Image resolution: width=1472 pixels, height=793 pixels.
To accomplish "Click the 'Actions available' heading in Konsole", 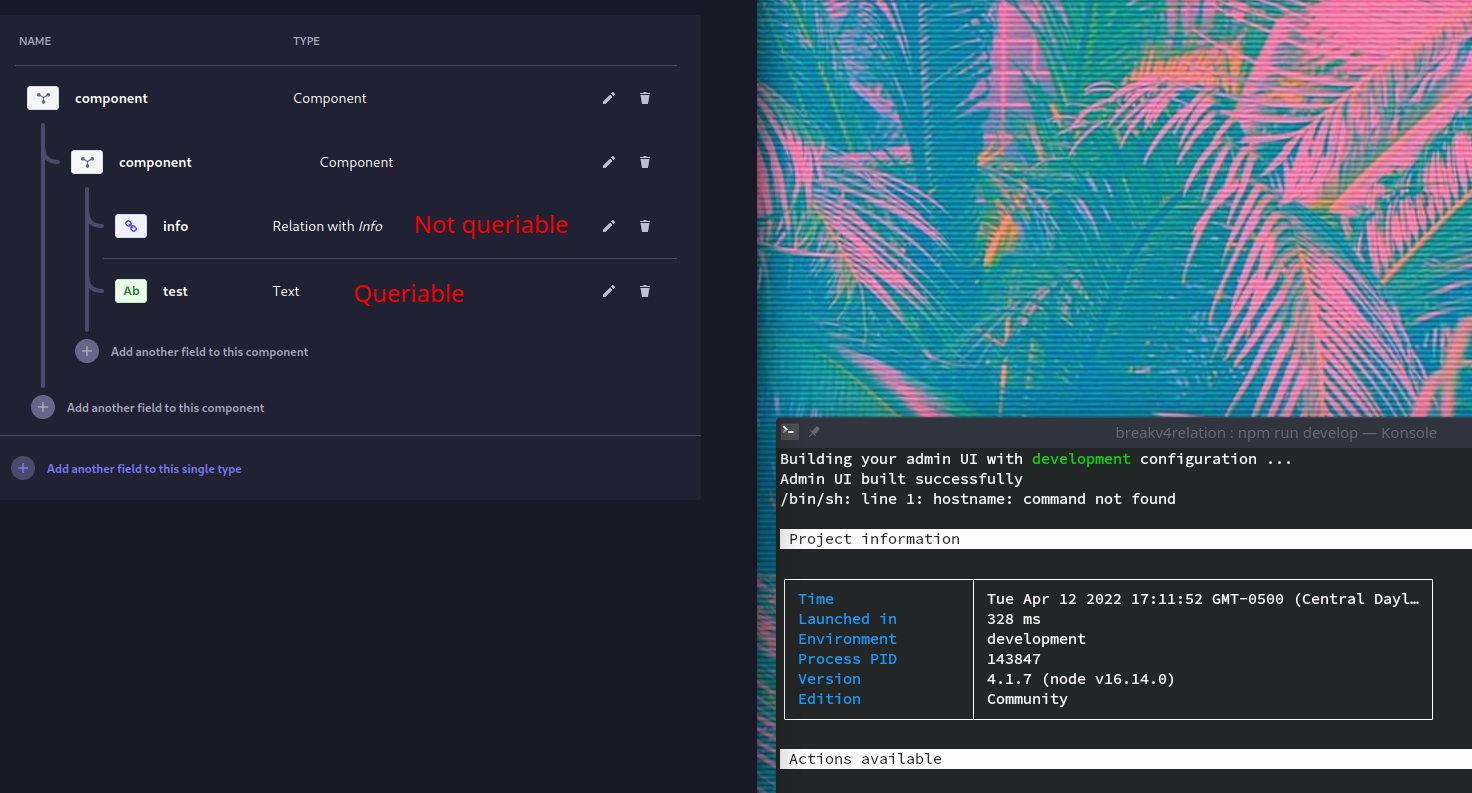I will point(865,759).
